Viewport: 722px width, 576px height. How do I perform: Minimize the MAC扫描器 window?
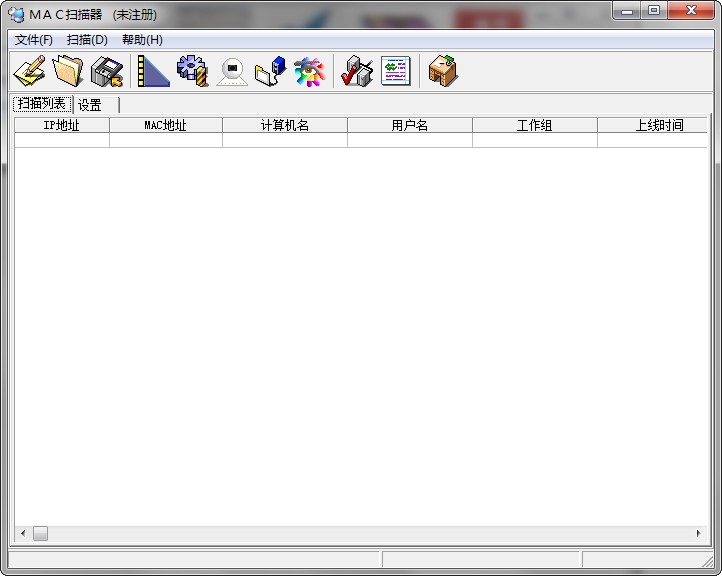(x=626, y=11)
